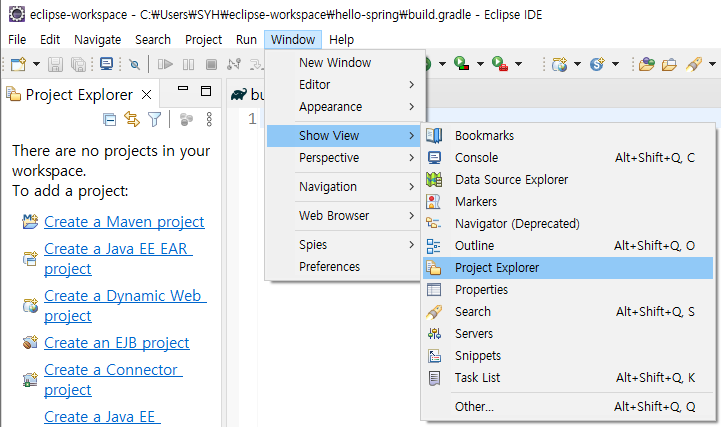Select Search view in Show View list
Image resolution: width=721 pixels, height=427 pixels.
[x=568, y=312]
